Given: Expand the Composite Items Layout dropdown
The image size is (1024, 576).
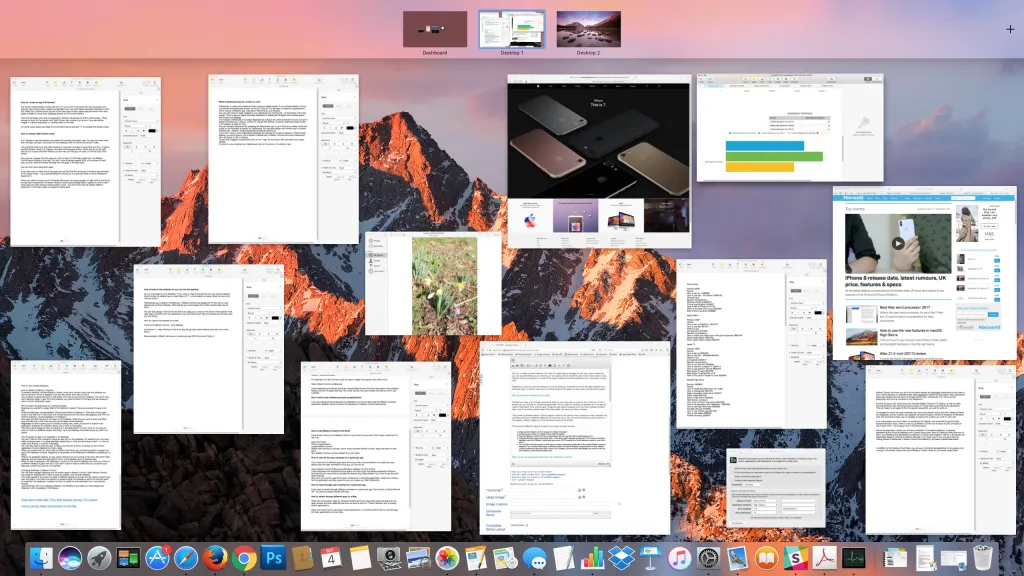Looking at the screenshot, I should 520,525.
